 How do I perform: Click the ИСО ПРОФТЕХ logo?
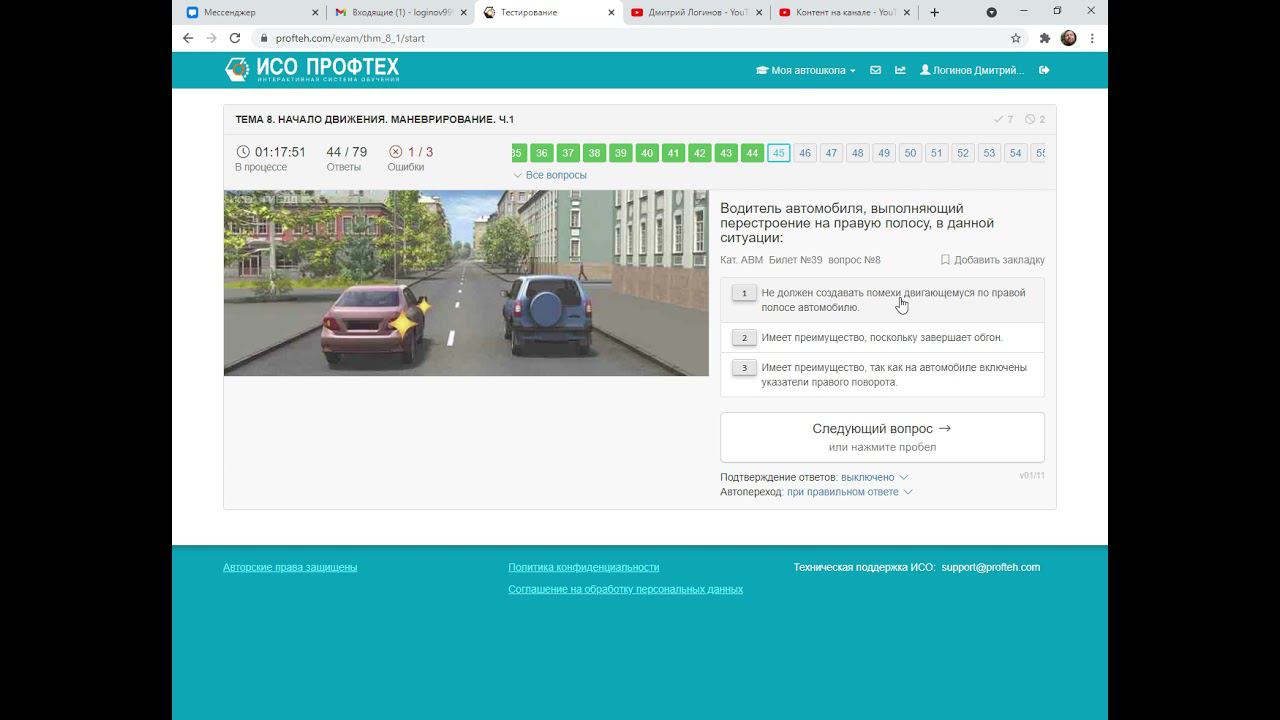[312, 69]
